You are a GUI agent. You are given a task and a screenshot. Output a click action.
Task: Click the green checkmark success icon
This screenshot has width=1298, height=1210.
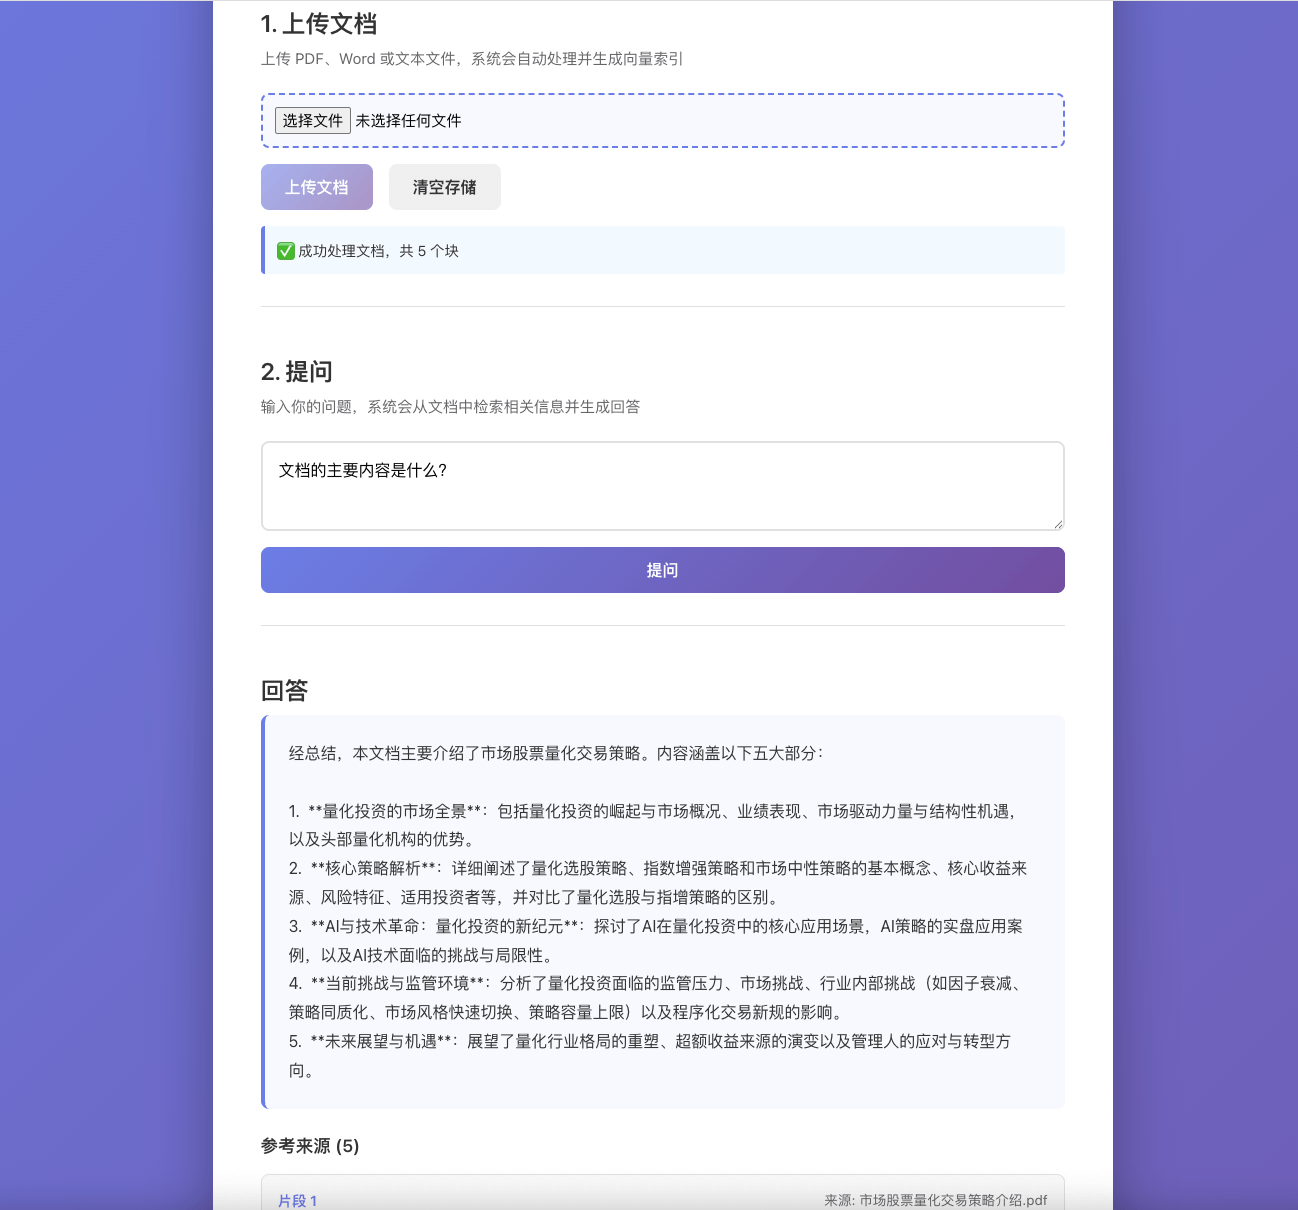(x=286, y=251)
